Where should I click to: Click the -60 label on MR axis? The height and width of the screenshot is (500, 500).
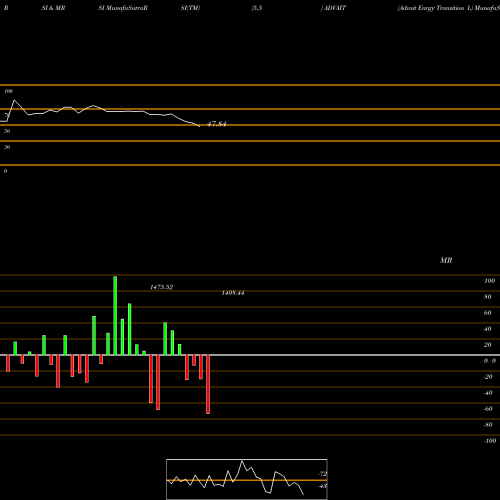pyautogui.click(x=488, y=409)
